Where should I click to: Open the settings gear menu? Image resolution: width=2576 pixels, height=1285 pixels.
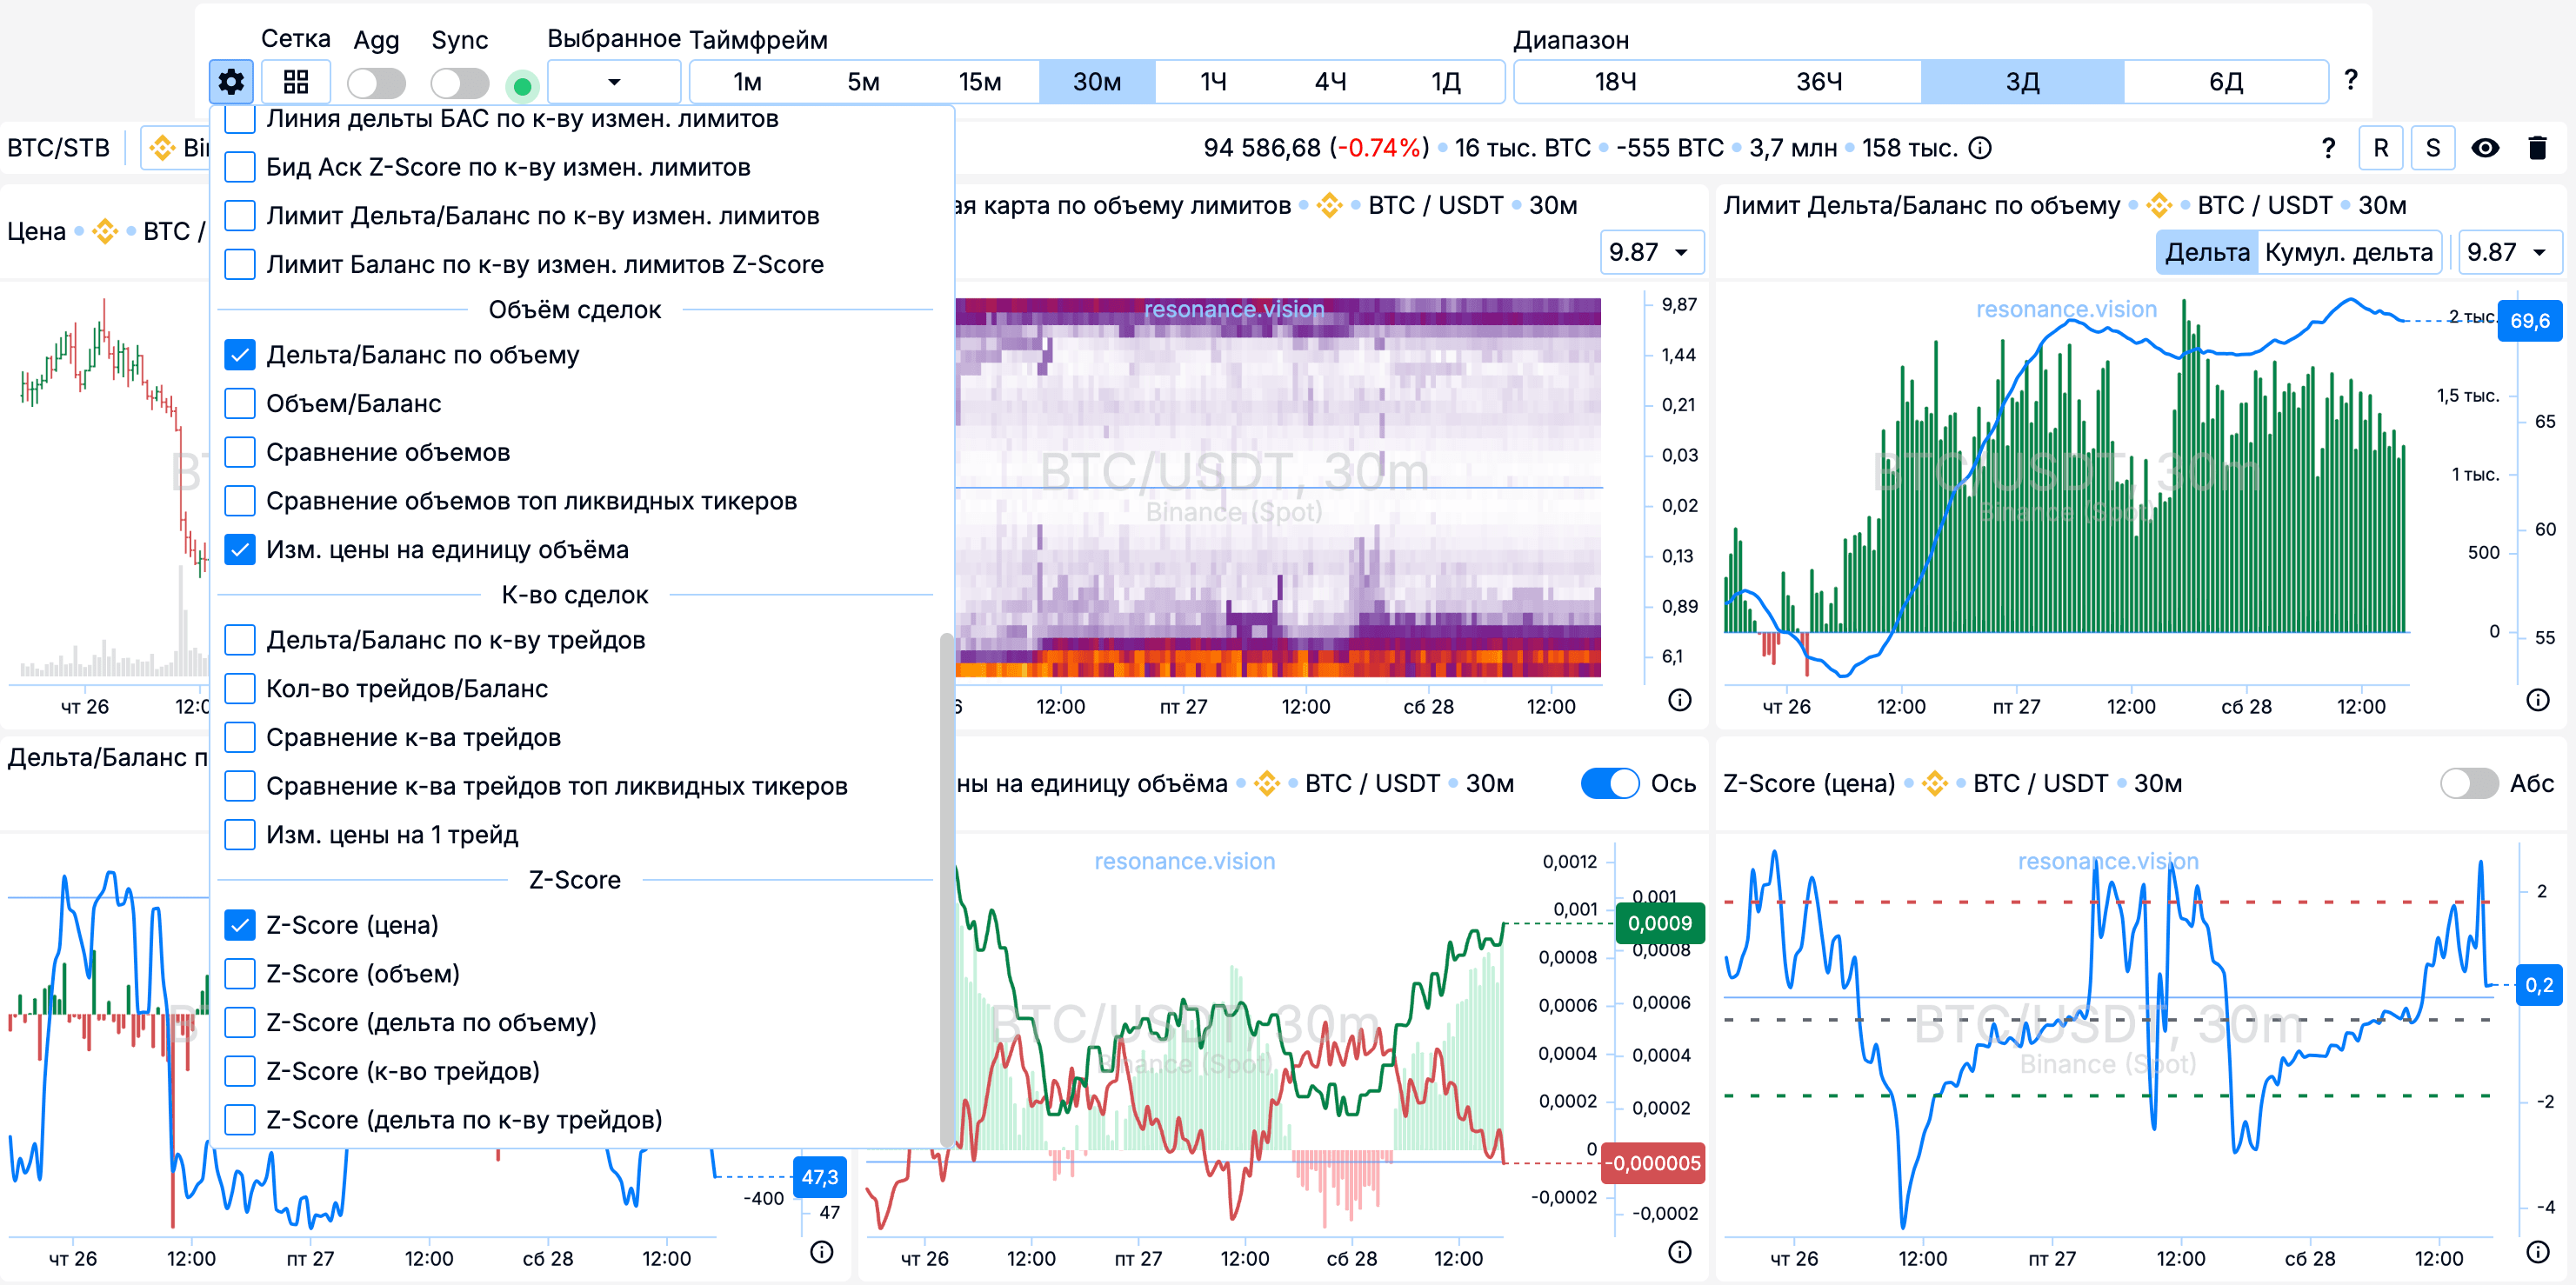coord(231,81)
